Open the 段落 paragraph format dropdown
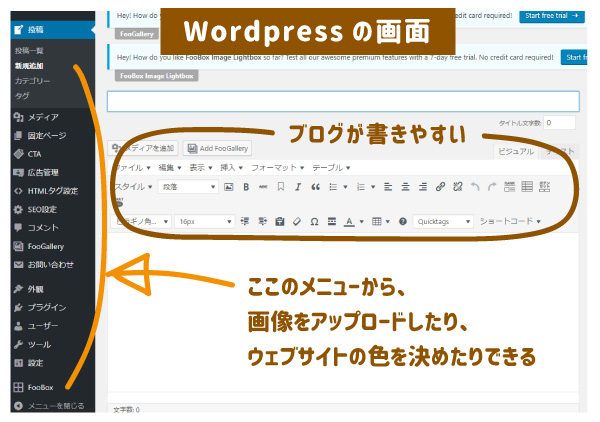Image resolution: width=600 pixels, height=422 pixels. click(188, 187)
